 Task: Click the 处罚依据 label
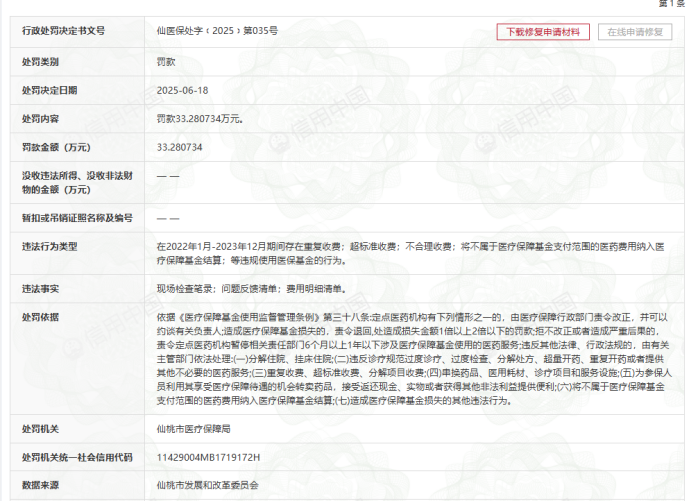(x=41, y=317)
